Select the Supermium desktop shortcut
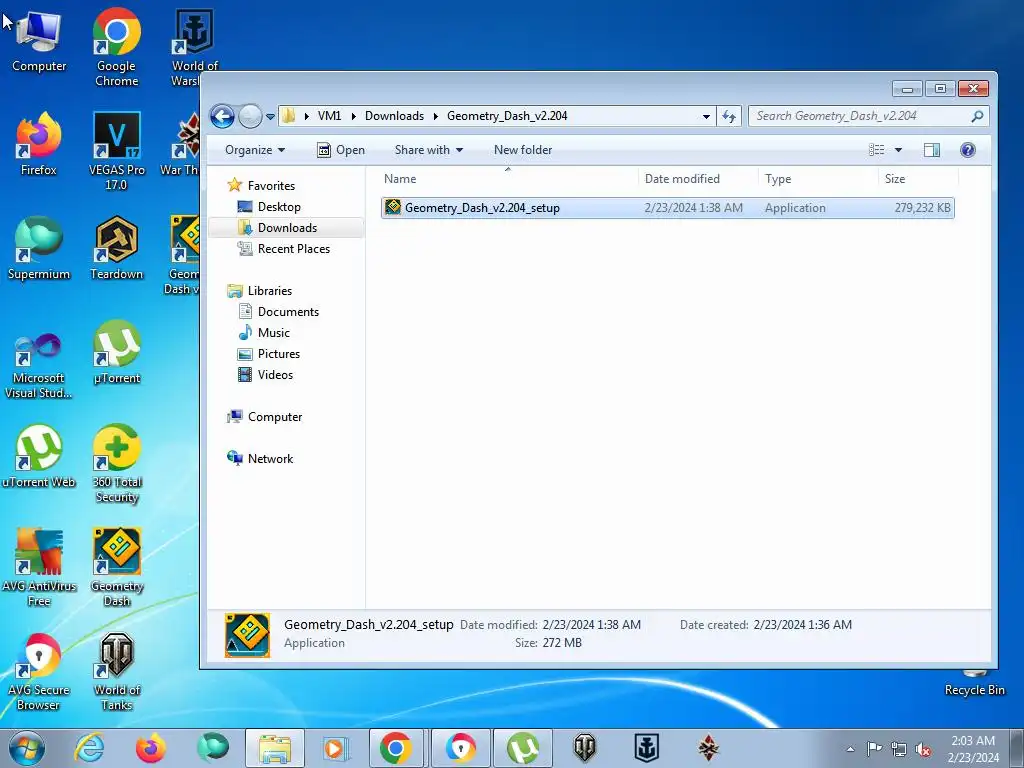This screenshot has height=768, width=1024. (x=39, y=249)
